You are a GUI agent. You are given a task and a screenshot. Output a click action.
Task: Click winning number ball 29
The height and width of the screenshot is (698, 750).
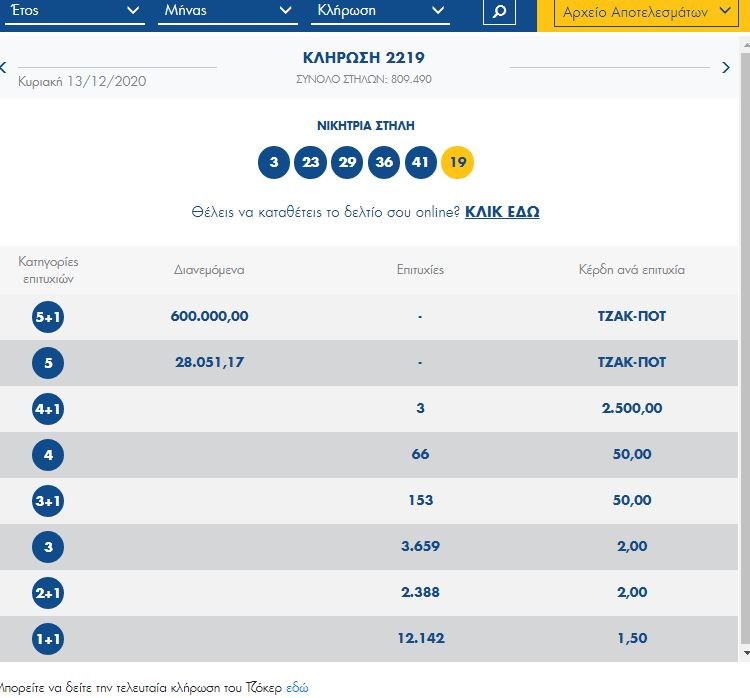tap(347, 162)
